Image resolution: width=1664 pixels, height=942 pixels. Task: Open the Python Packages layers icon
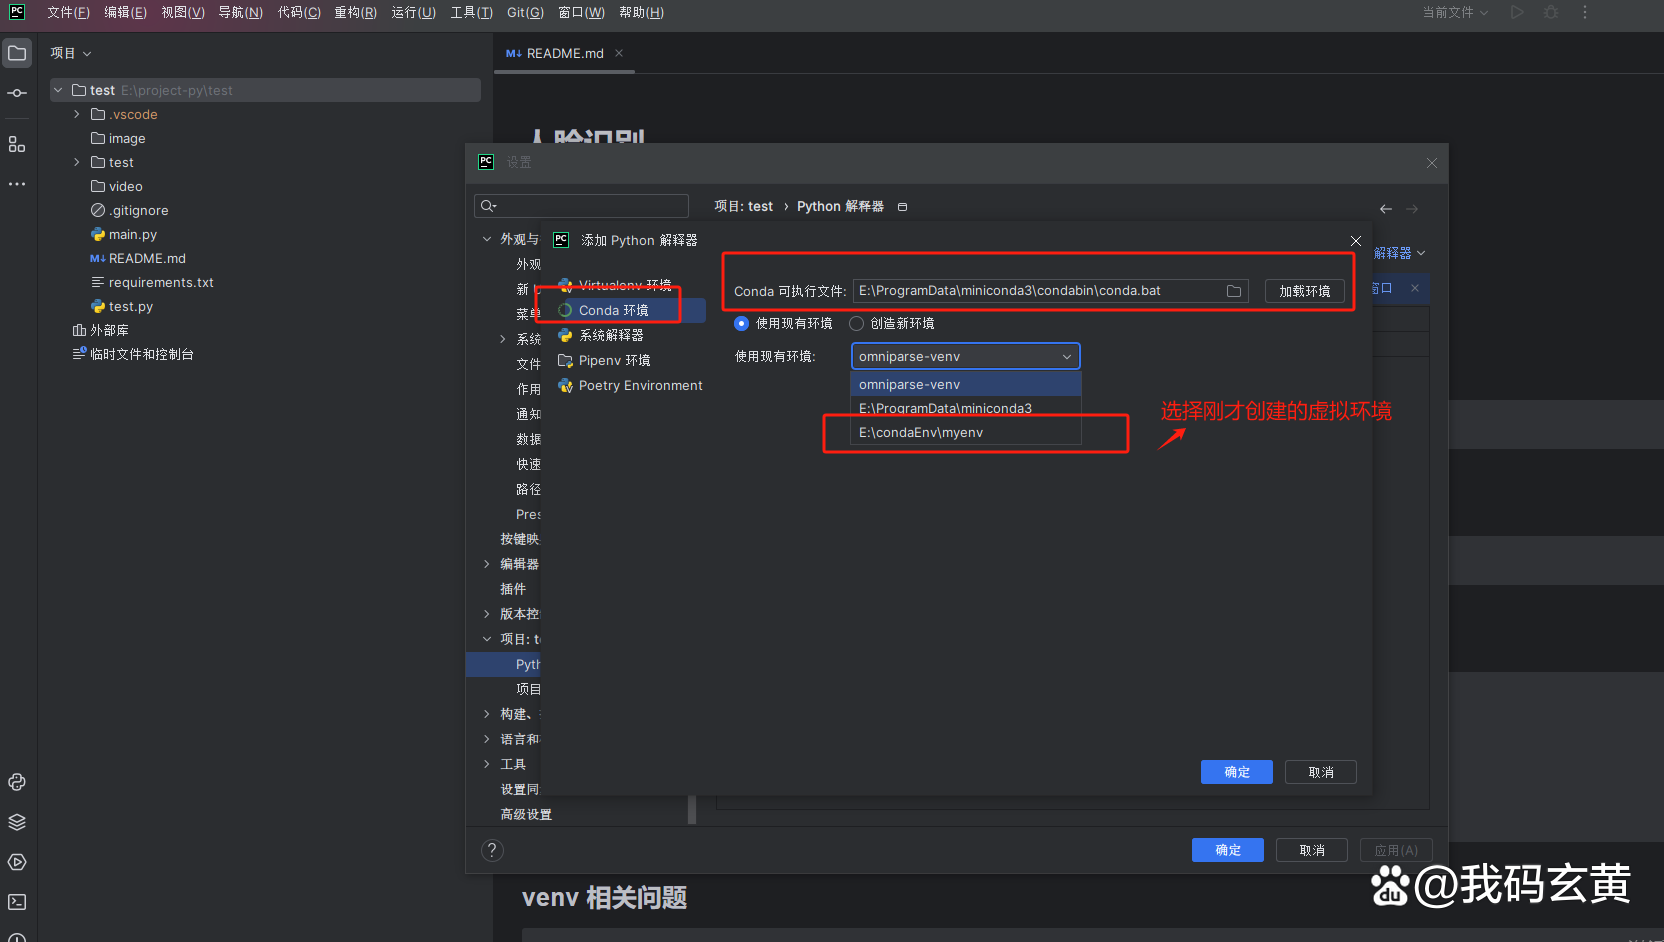17,822
